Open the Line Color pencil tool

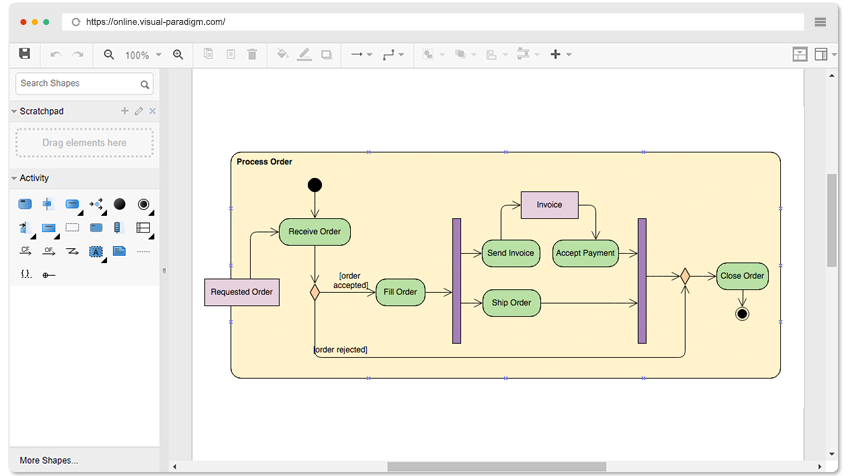point(304,54)
